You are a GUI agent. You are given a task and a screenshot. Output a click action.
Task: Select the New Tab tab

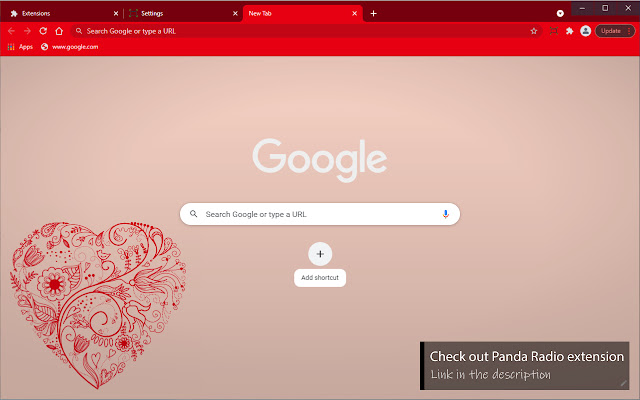300,13
